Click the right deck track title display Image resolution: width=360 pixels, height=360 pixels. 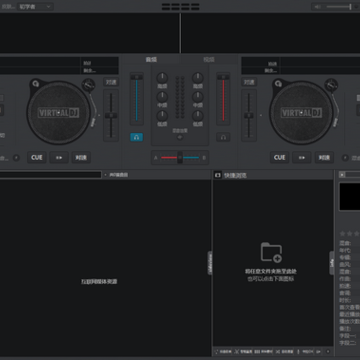[320, 62]
